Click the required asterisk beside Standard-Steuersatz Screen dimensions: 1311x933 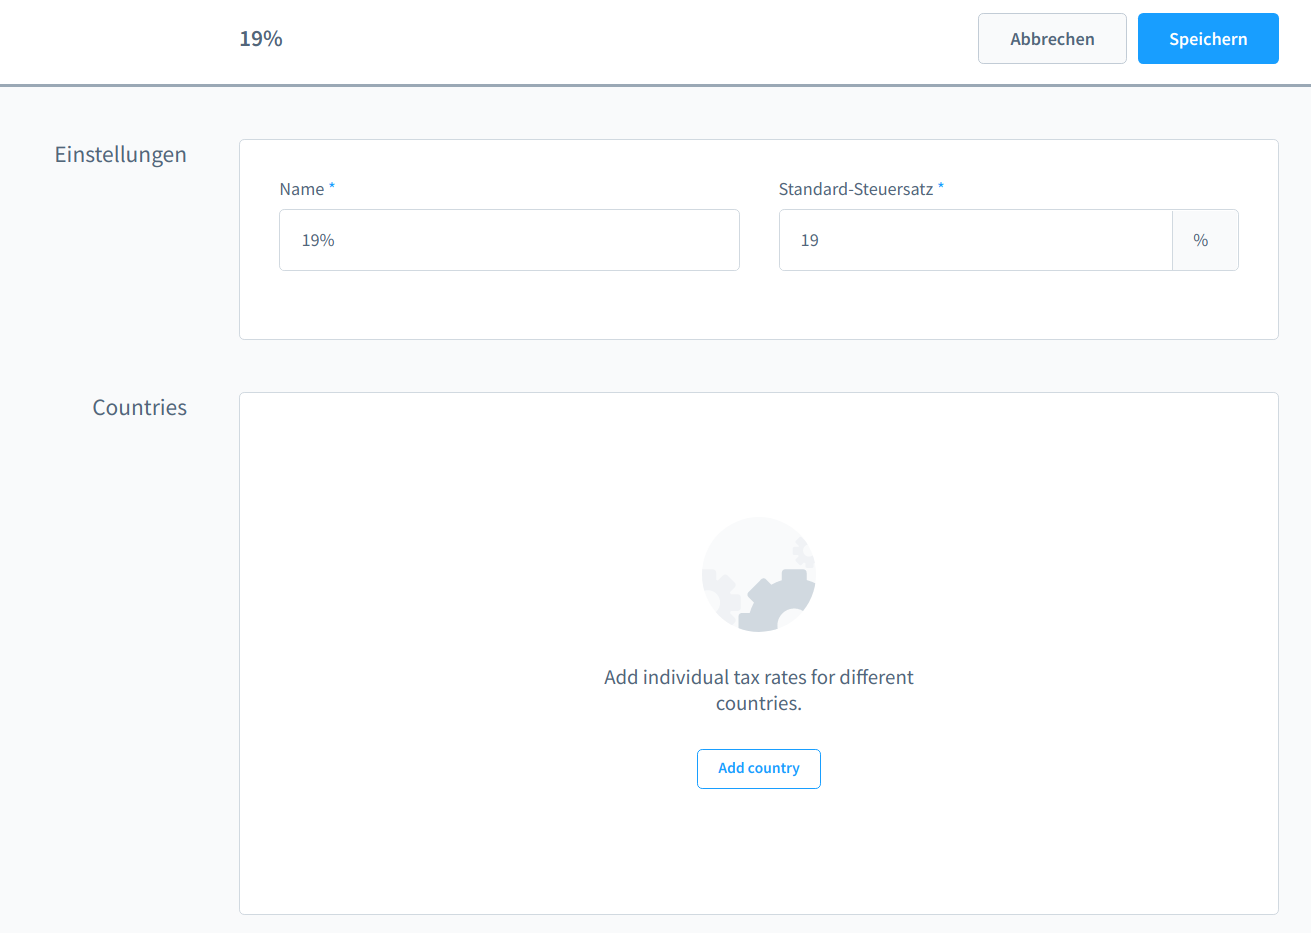click(x=939, y=188)
